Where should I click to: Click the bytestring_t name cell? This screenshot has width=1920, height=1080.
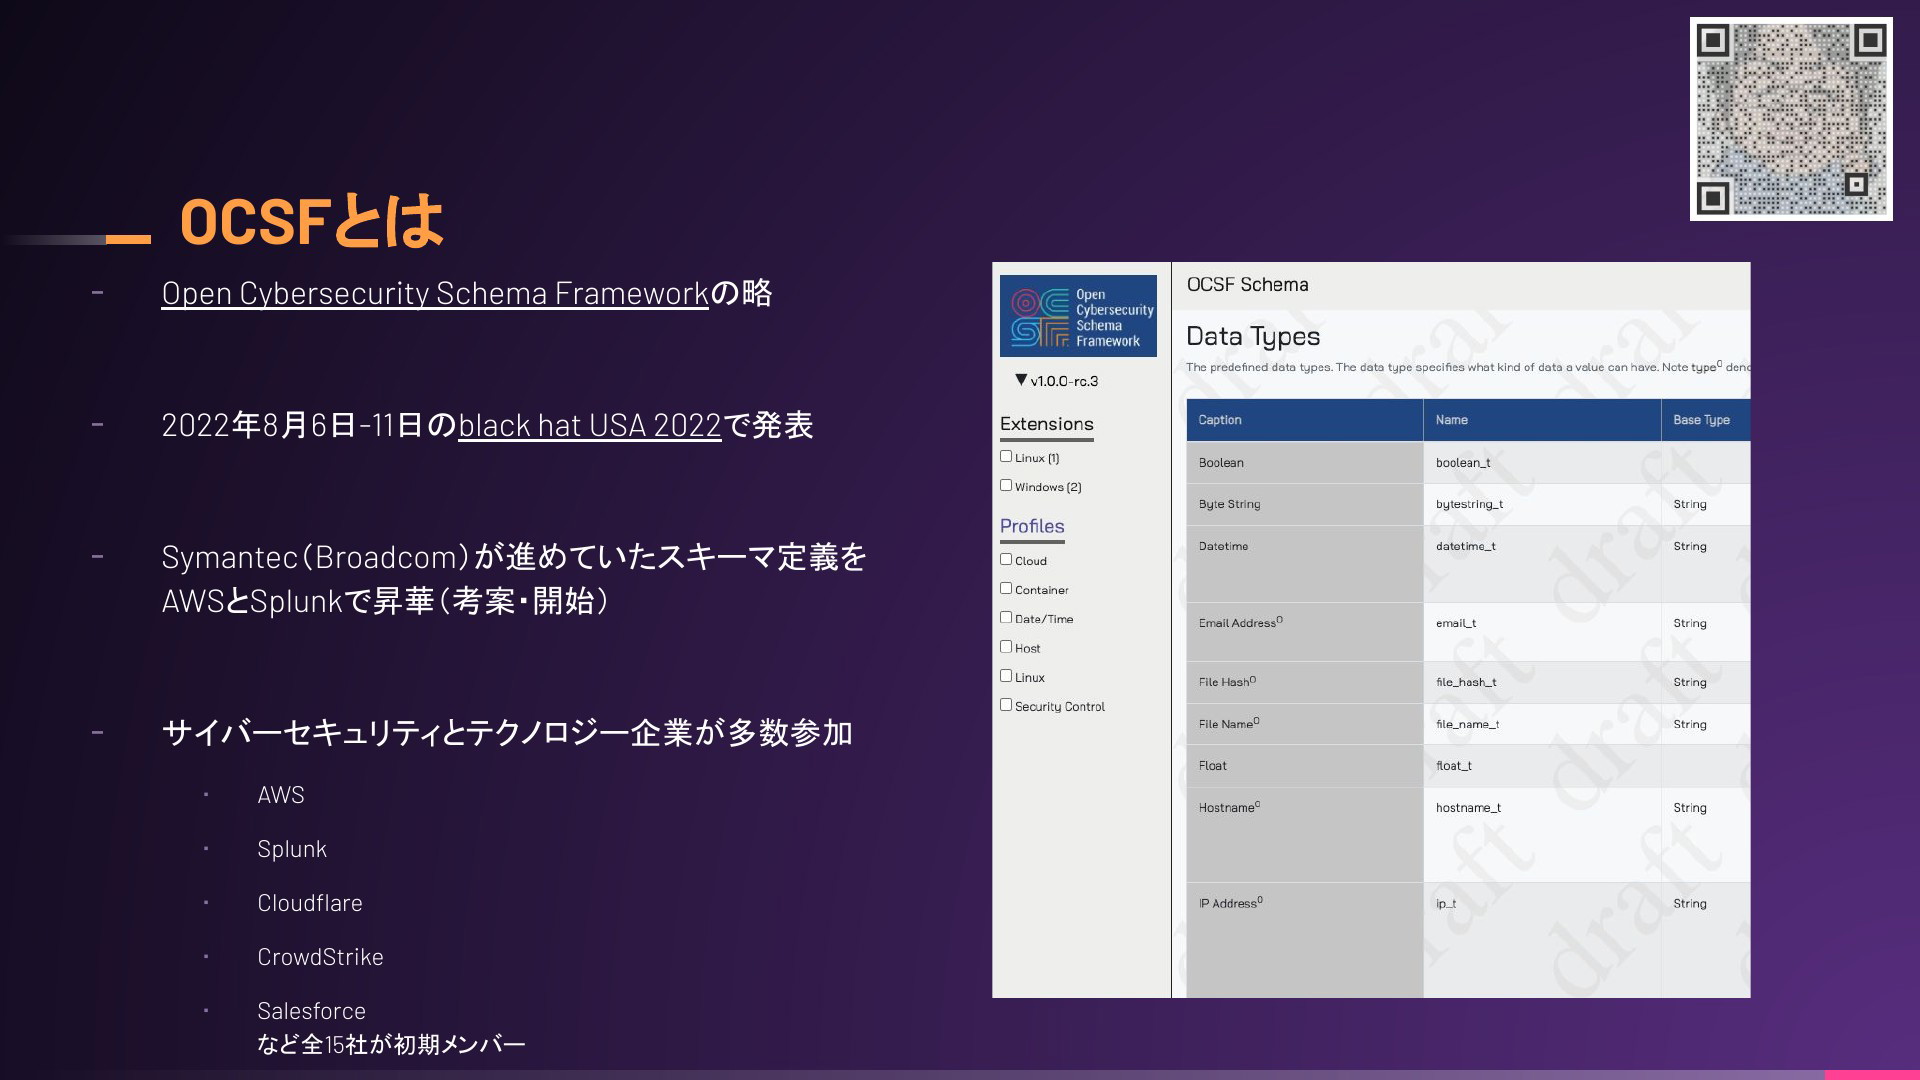coord(1542,505)
